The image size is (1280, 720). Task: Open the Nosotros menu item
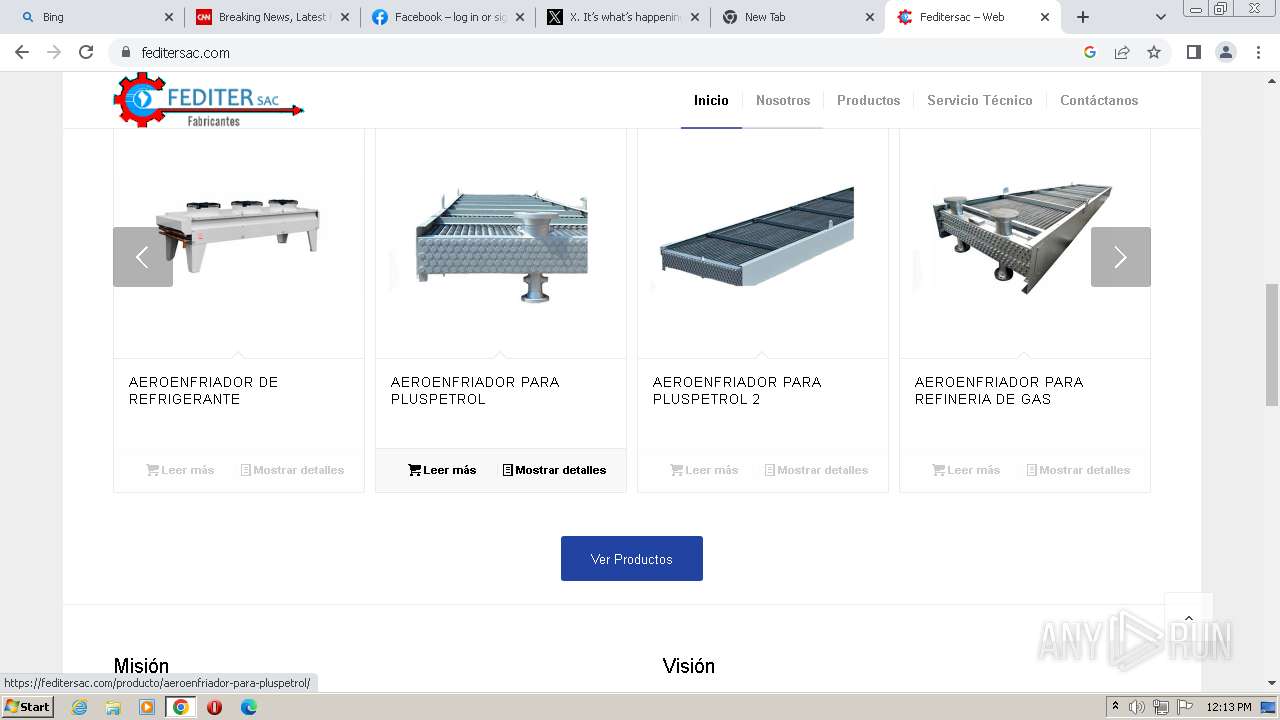point(783,100)
